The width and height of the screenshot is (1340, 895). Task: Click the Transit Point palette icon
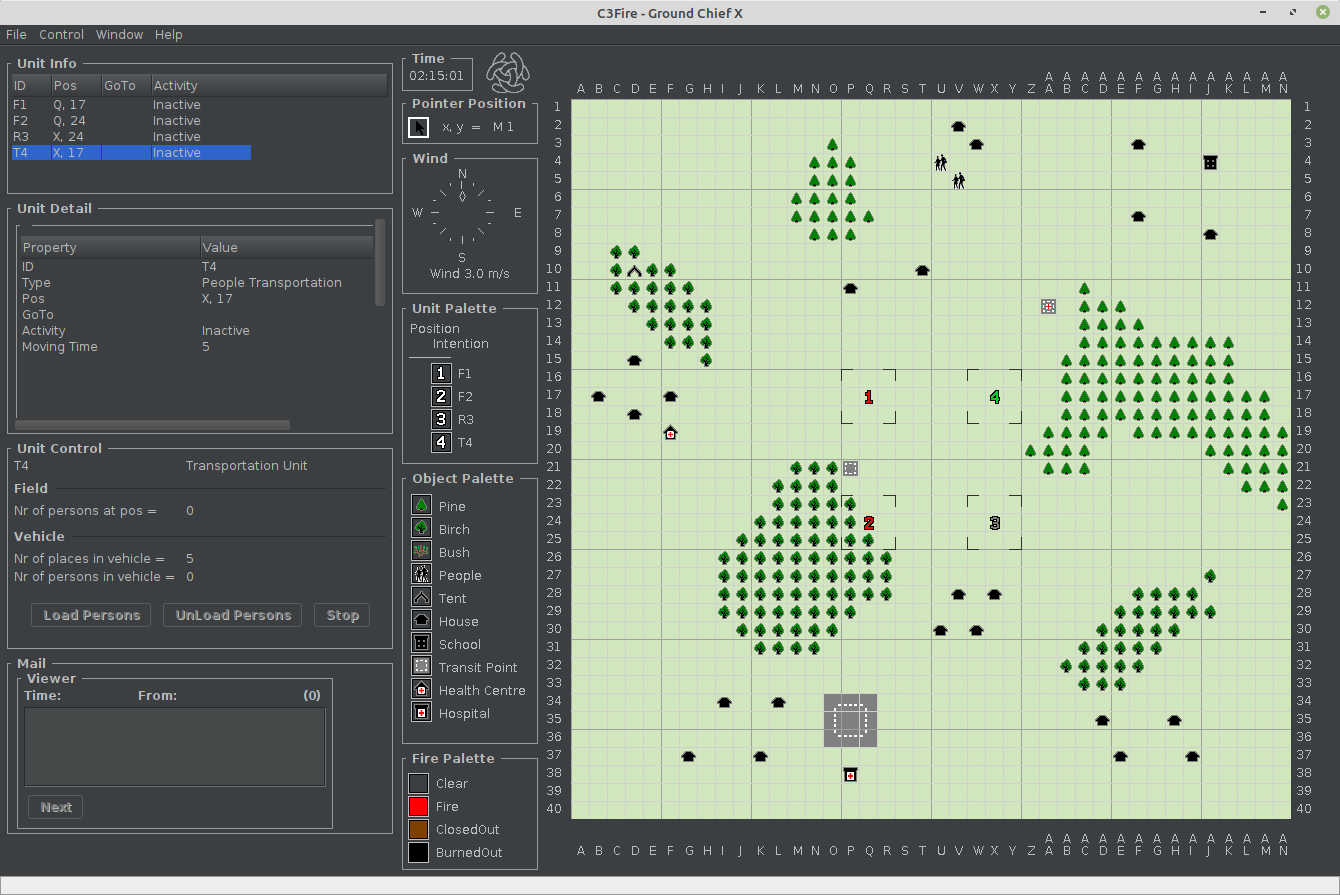(421, 667)
